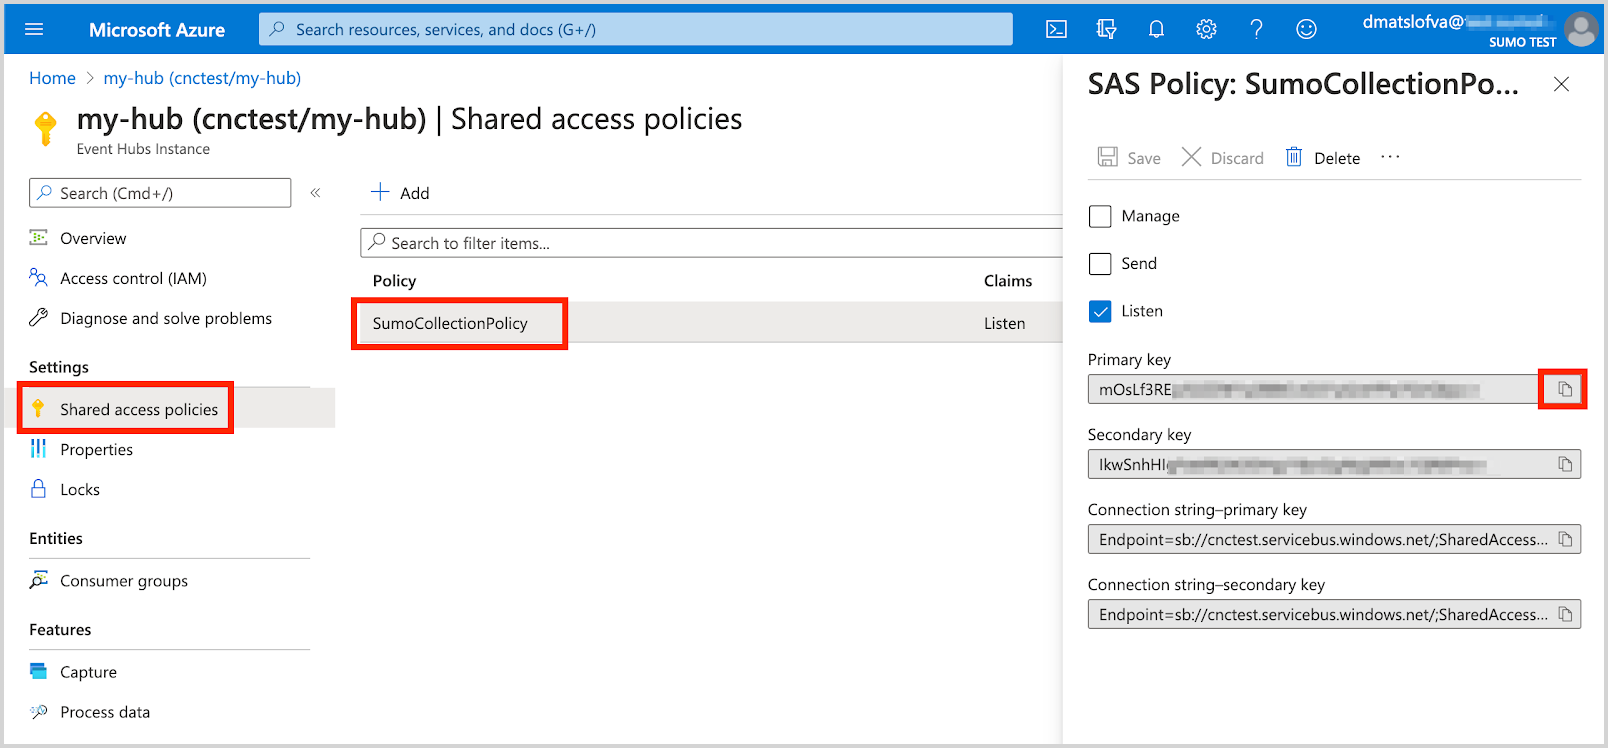Image resolution: width=1608 pixels, height=748 pixels.
Task: Open the feedback smiley icon
Action: (1306, 29)
